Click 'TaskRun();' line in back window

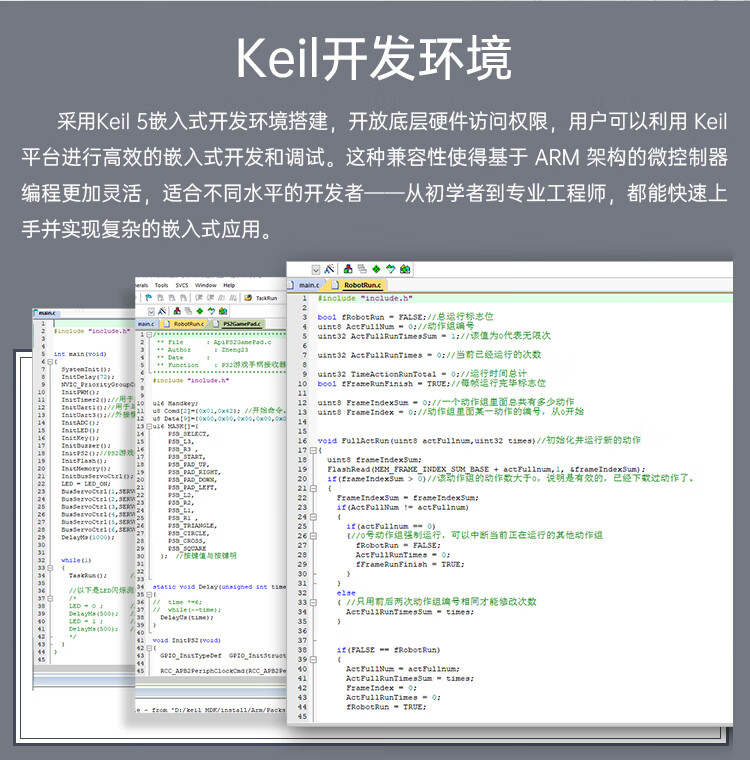click(88, 575)
